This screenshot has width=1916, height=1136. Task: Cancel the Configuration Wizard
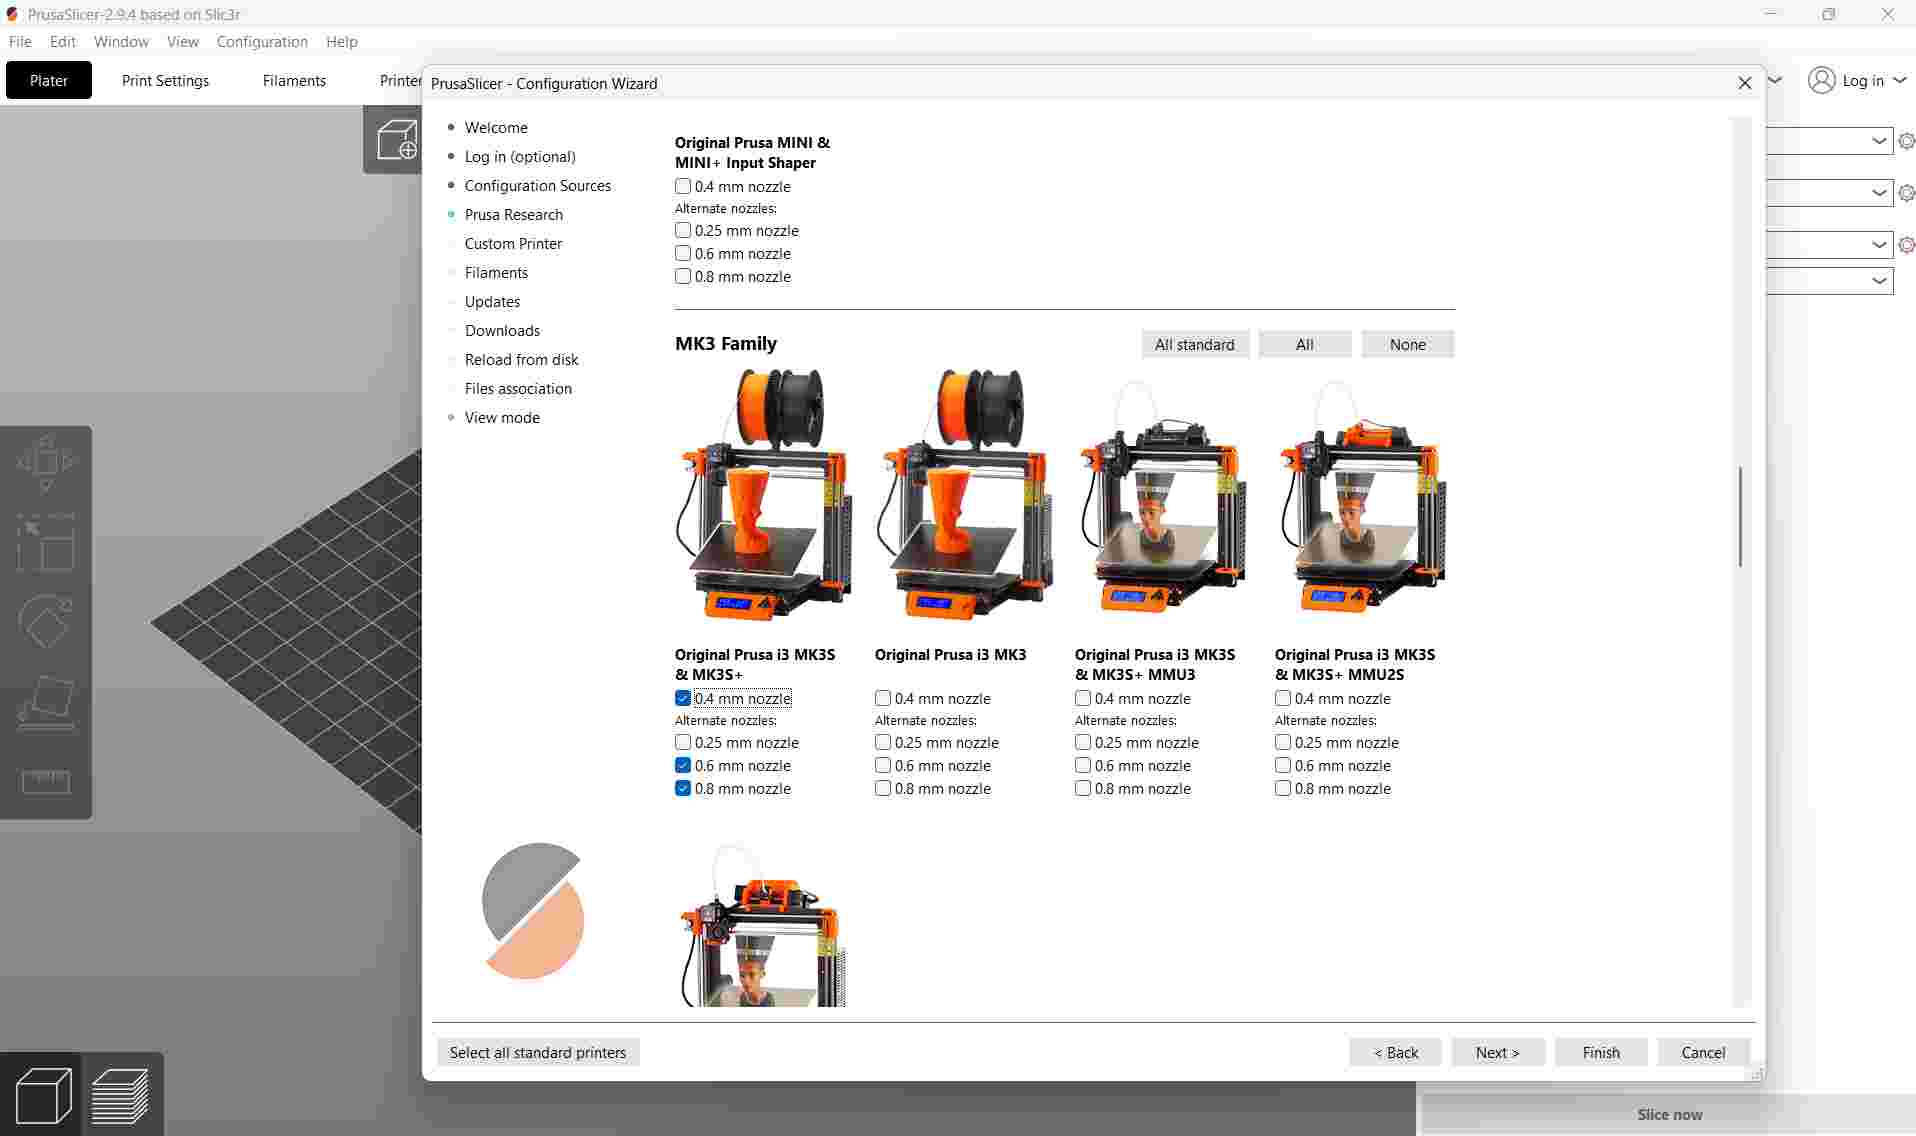point(1704,1052)
